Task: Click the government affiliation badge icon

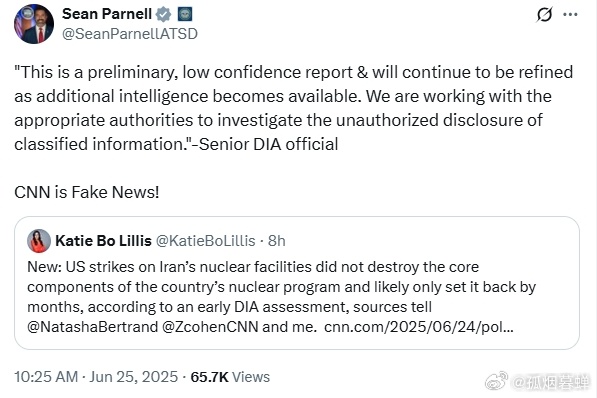Action: 185,14
